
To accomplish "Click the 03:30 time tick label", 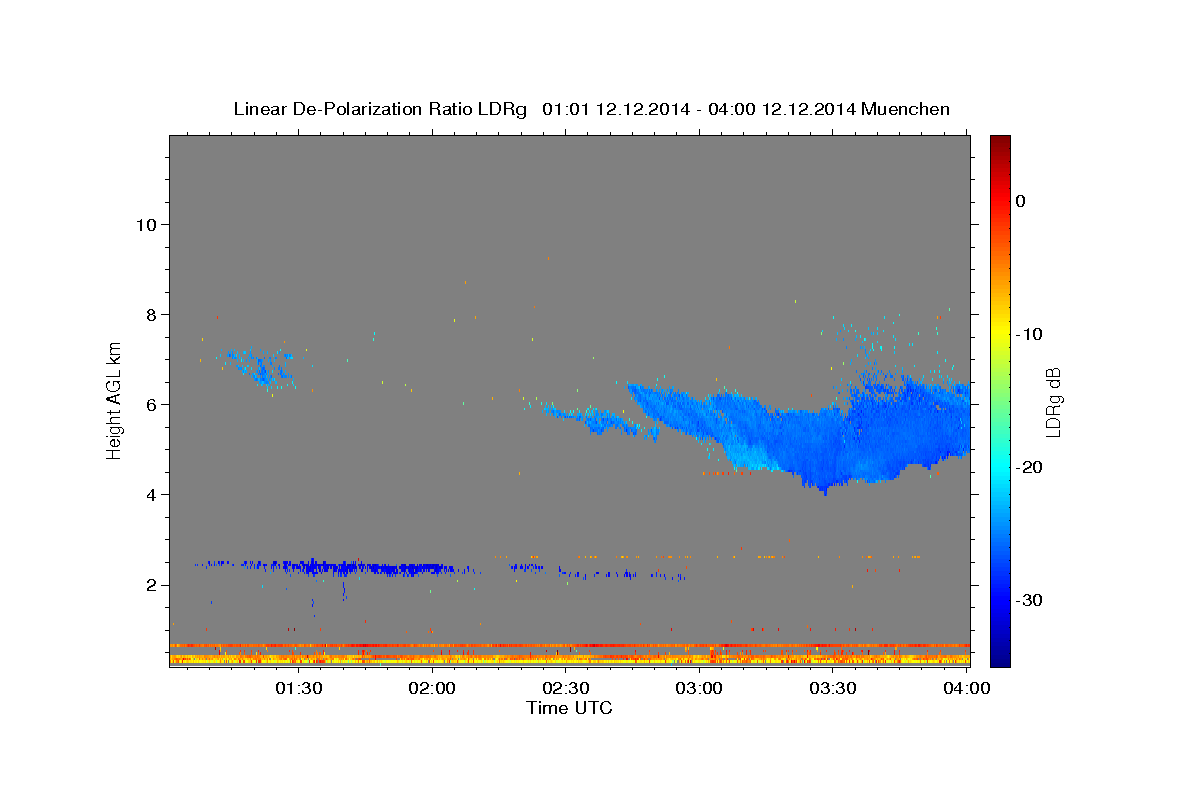I will pos(833,688).
